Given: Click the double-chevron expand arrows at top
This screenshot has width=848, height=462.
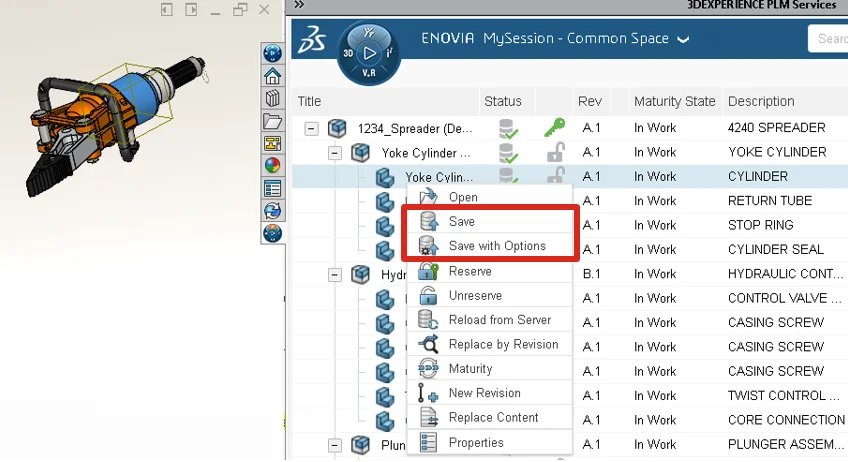Looking at the screenshot, I should [x=299, y=5].
